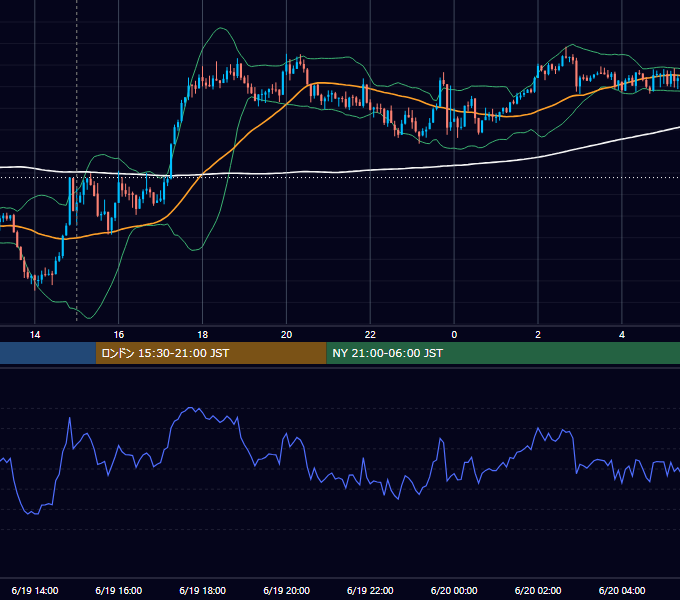
Task: Click time axis label 16
Action: click(118, 335)
